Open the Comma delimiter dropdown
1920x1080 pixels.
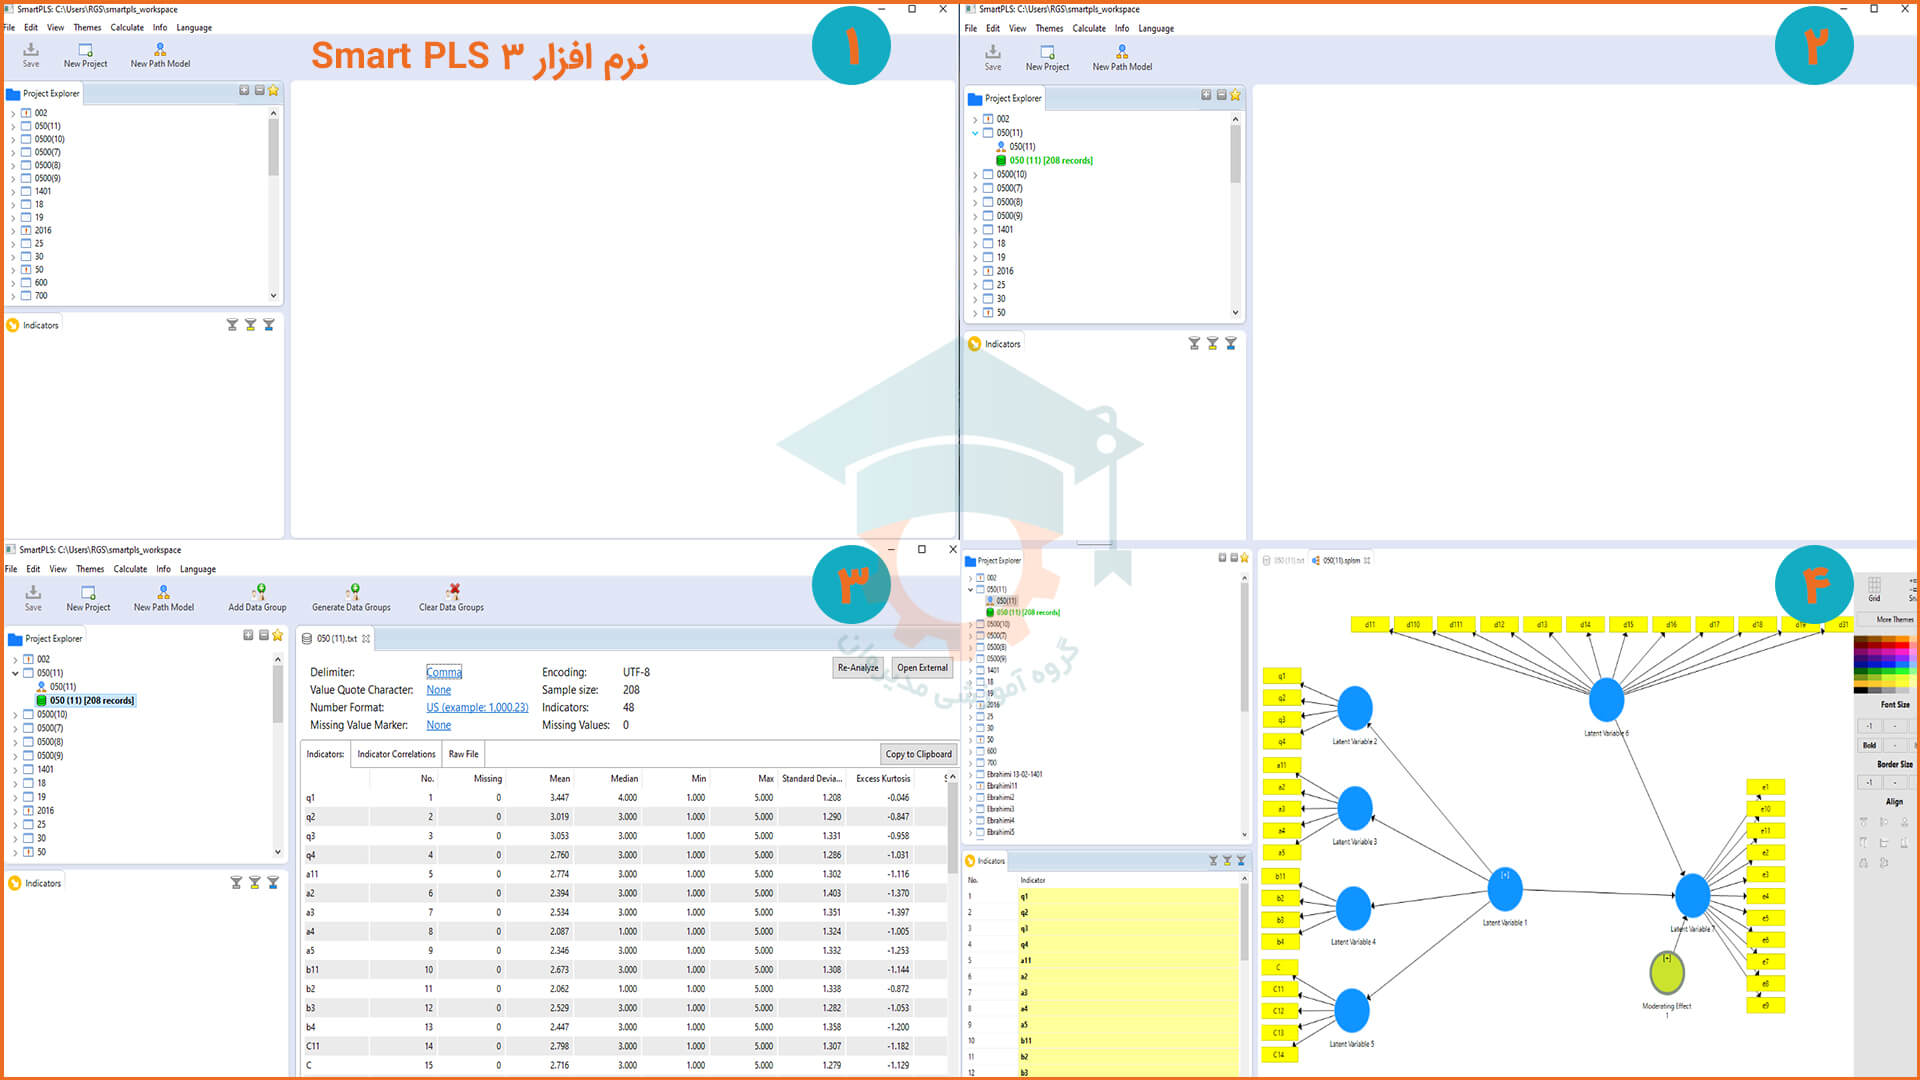coord(443,671)
